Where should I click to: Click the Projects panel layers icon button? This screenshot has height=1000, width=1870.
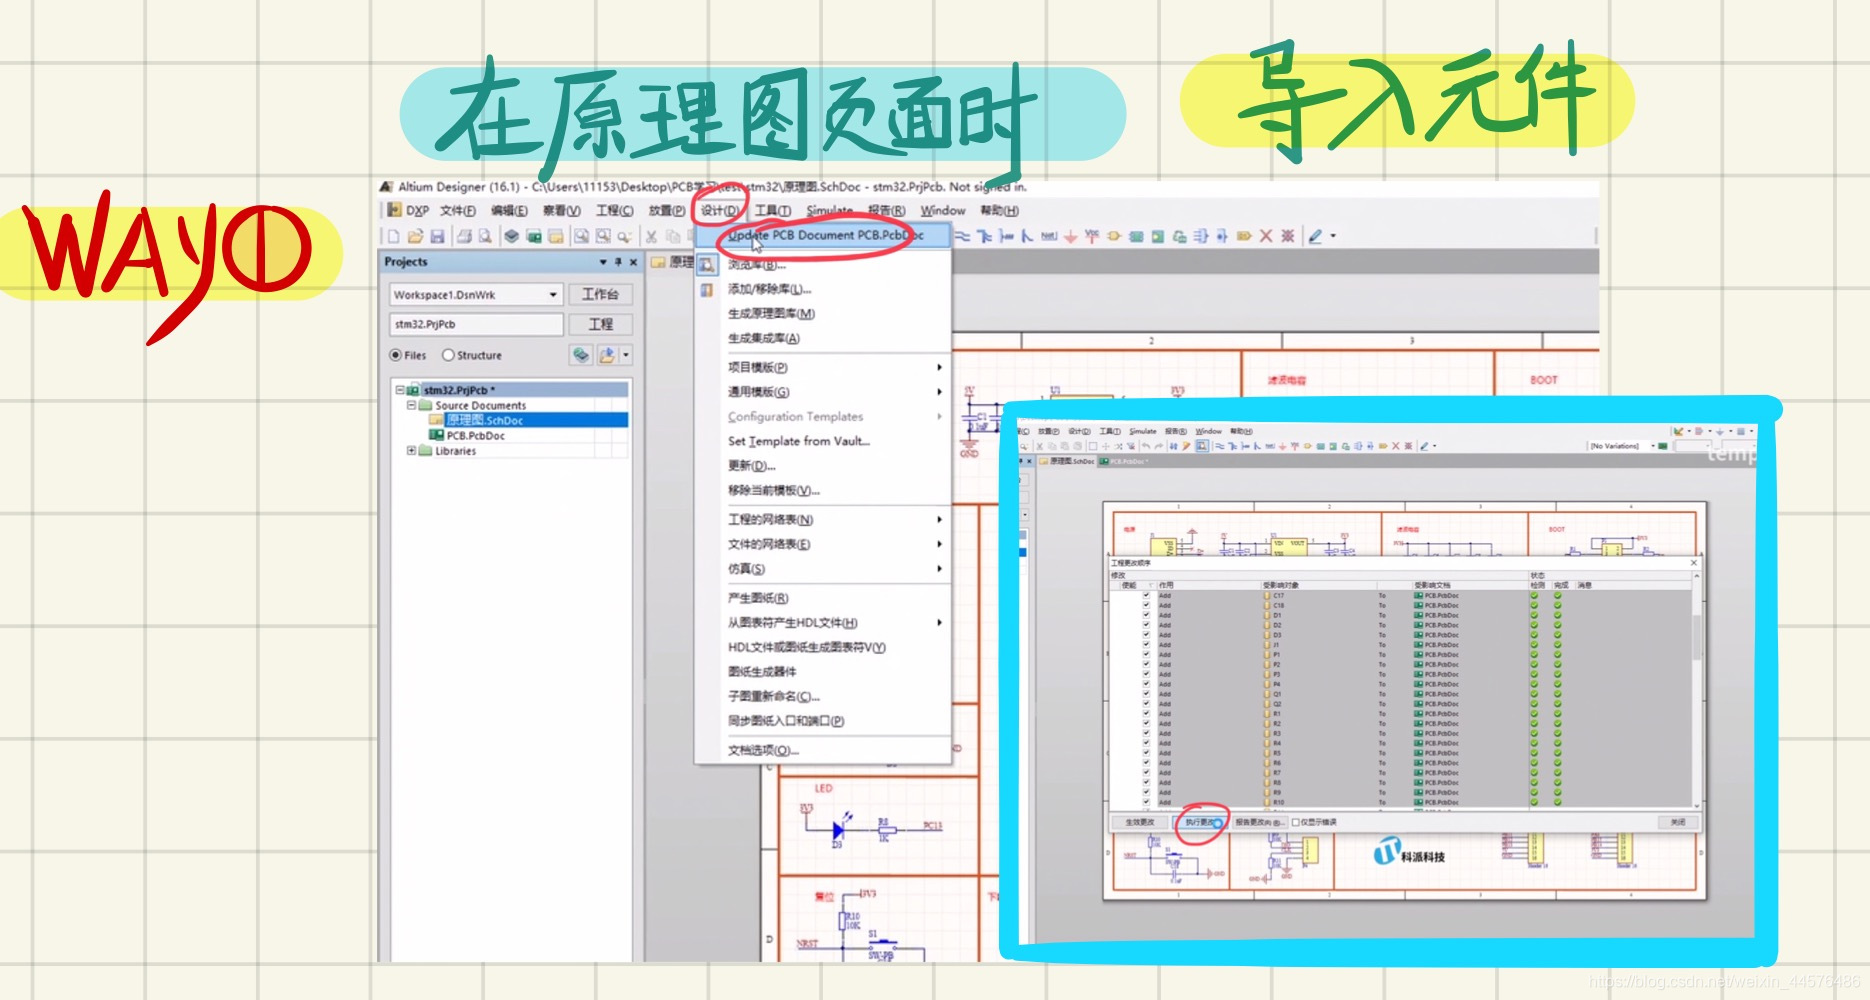point(581,355)
